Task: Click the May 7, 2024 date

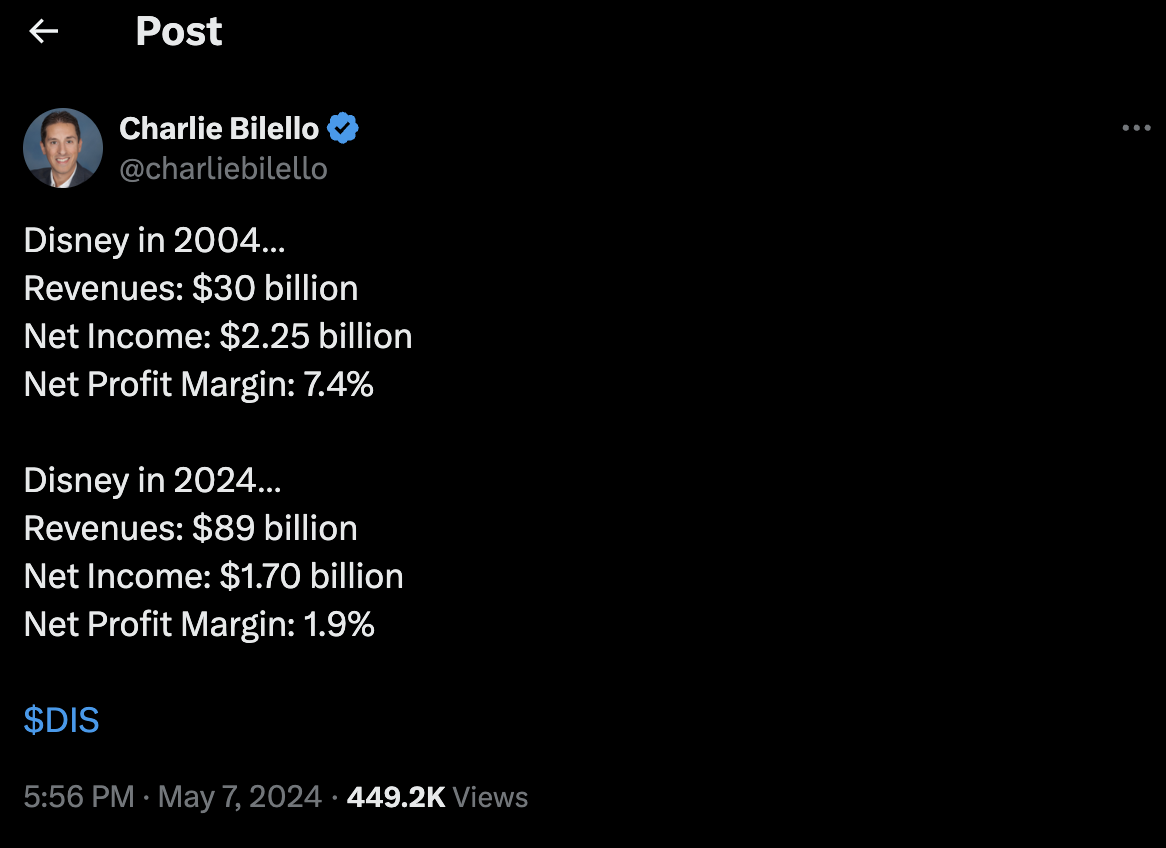Action: pos(240,797)
